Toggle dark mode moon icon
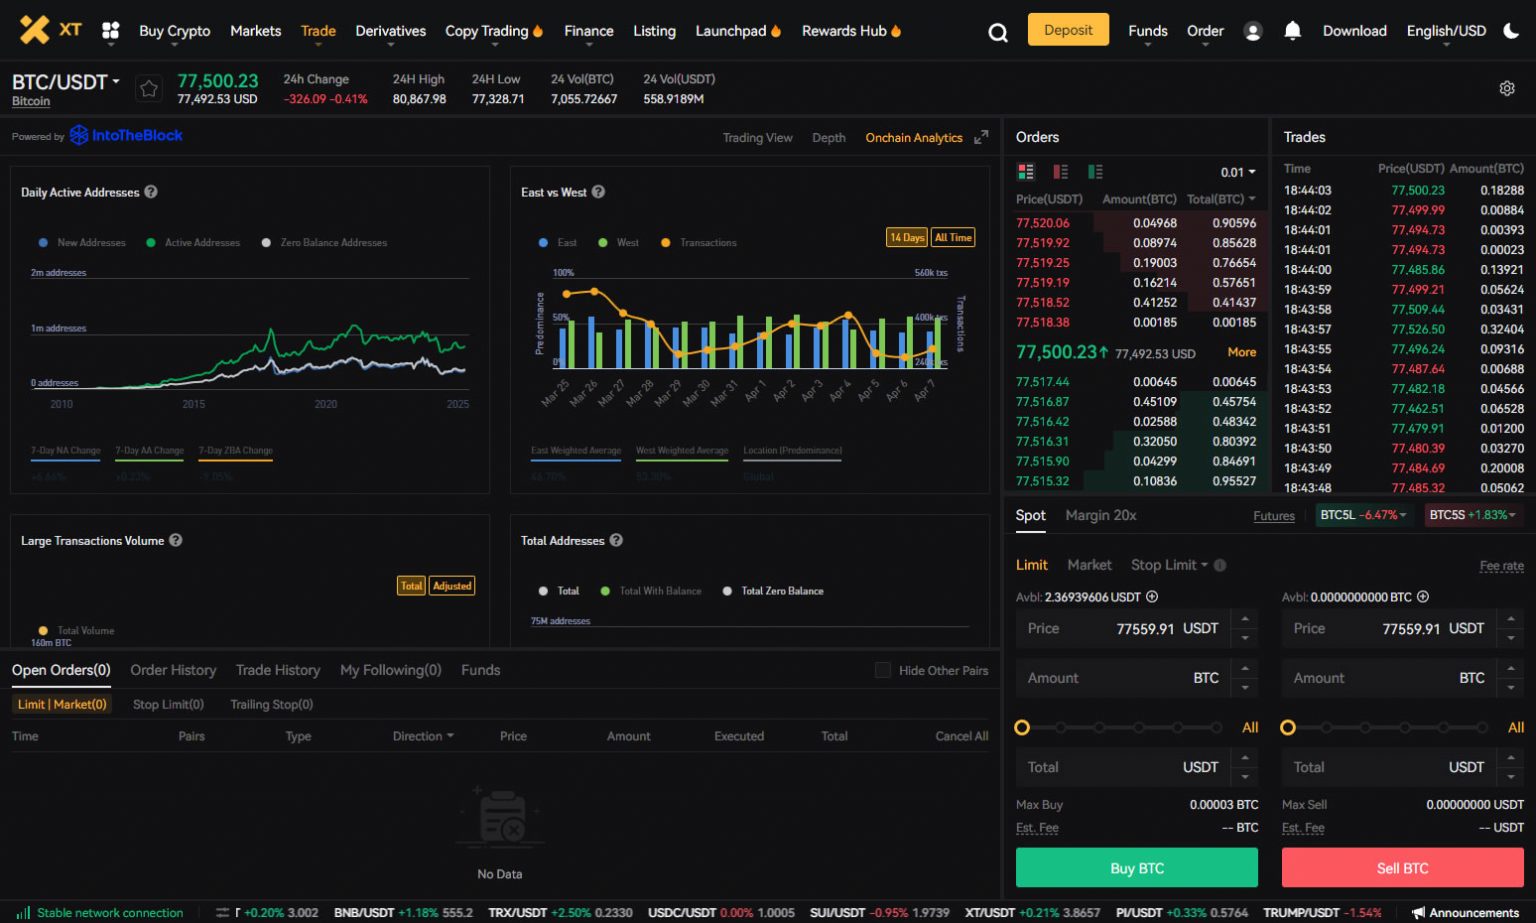This screenshot has width=1536, height=923. (x=1511, y=31)
